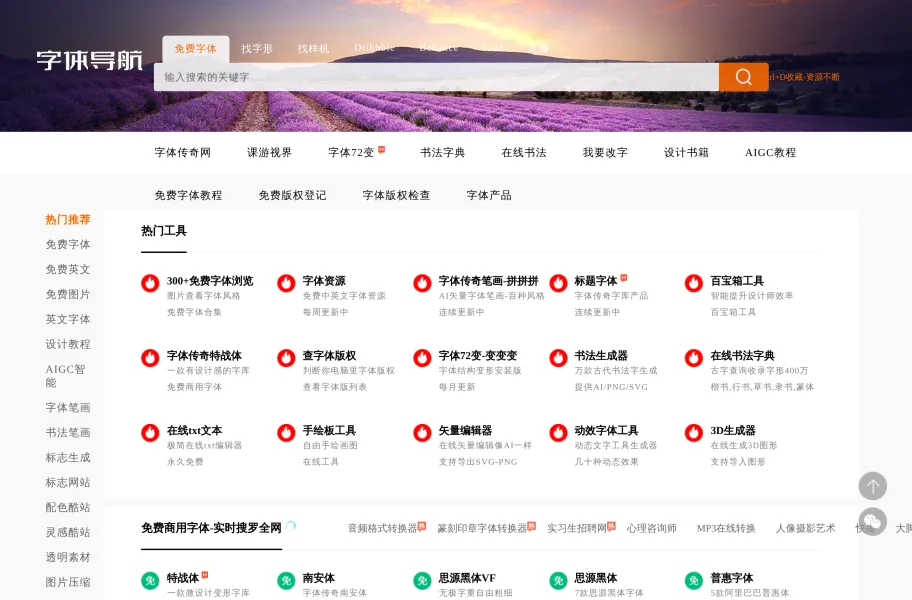Viewport: 912px width, 600px height.
Task: Click the flame icon beside 字体传奇笔画-拼拼拼
Action: (x=422, y=283)
